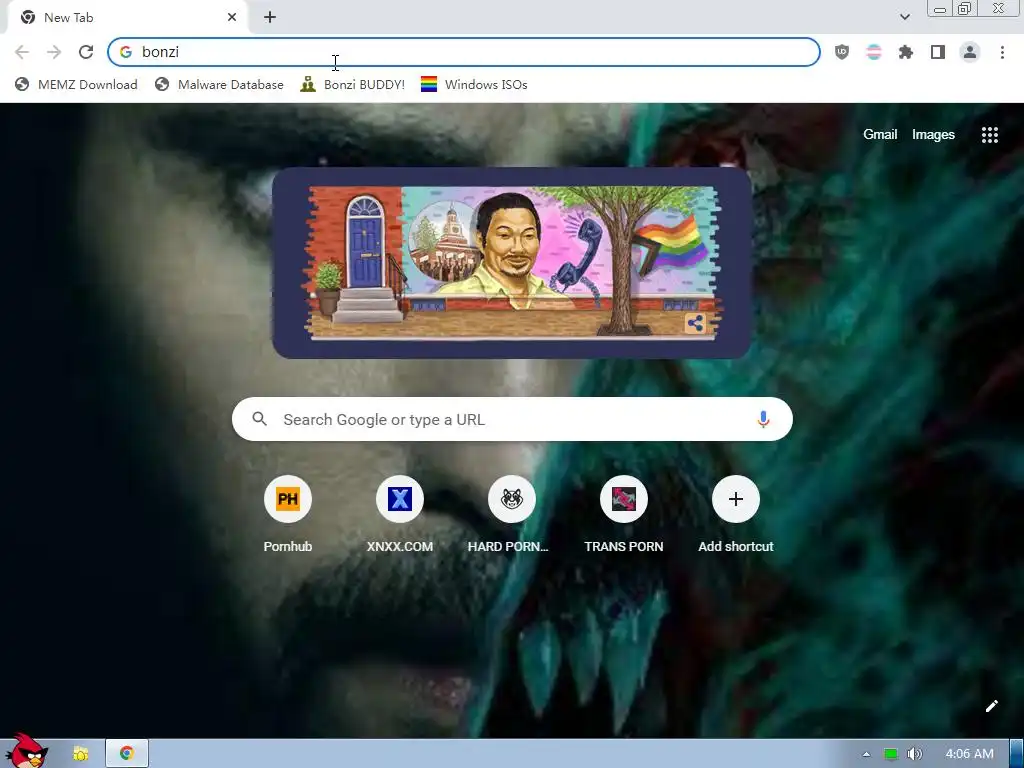Open the volume speaker tray icon
This screenshot has height=768, width=1024.
click(x=914, y=754)
